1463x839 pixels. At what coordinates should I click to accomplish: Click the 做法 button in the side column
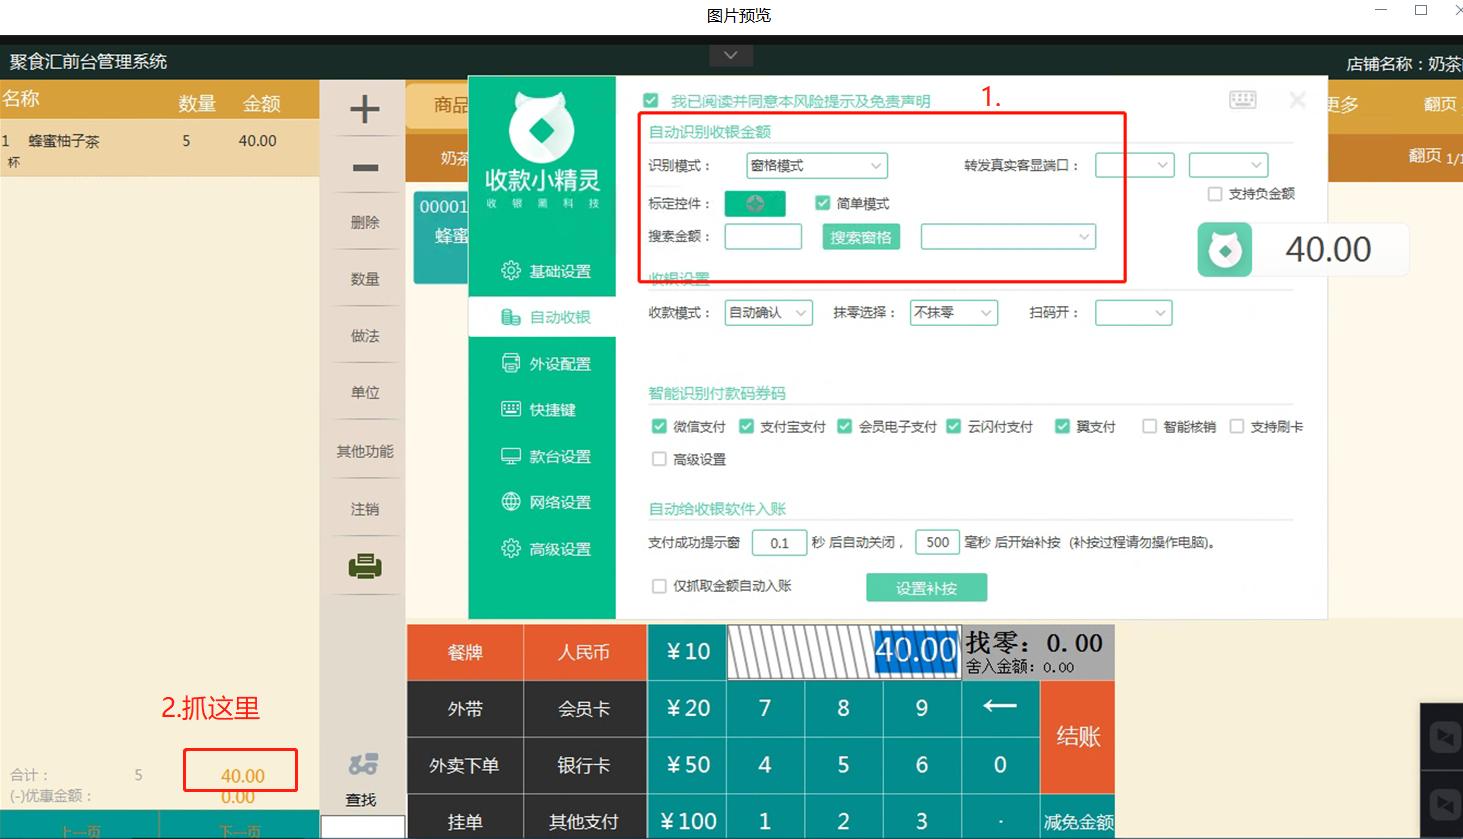click(x=365, y=336)
